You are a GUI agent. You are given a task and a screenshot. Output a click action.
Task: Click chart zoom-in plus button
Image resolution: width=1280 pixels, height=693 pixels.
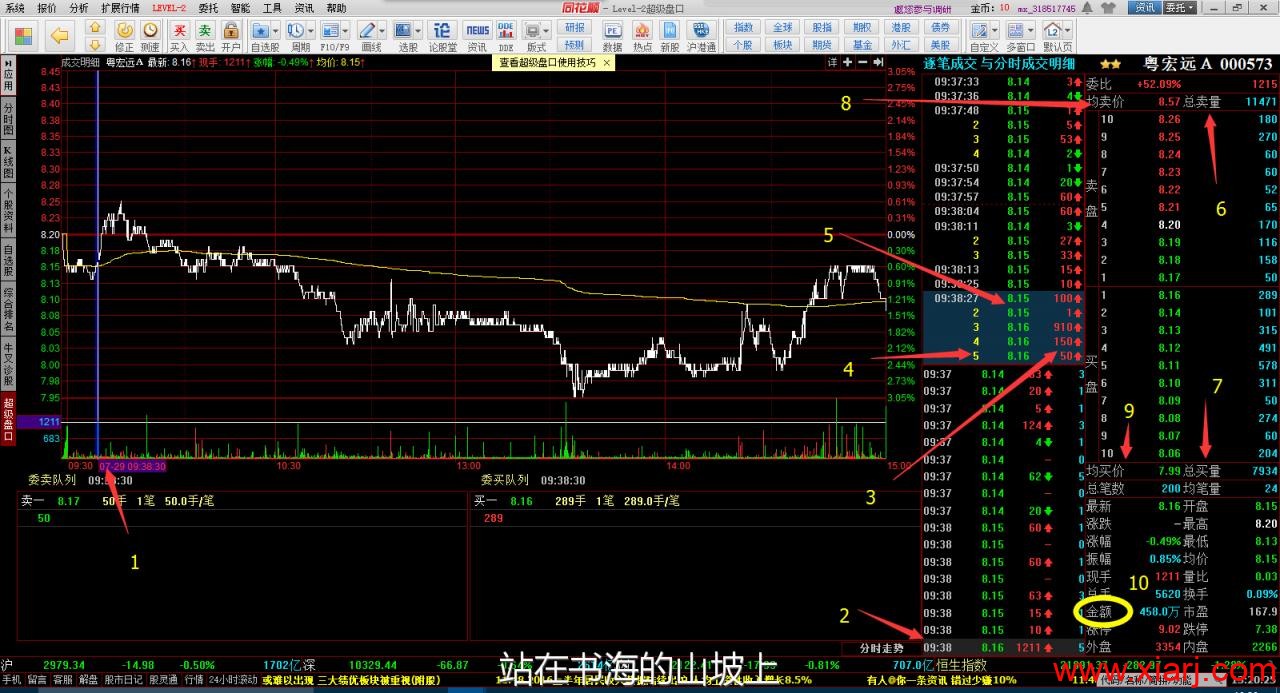coord(847,62)
